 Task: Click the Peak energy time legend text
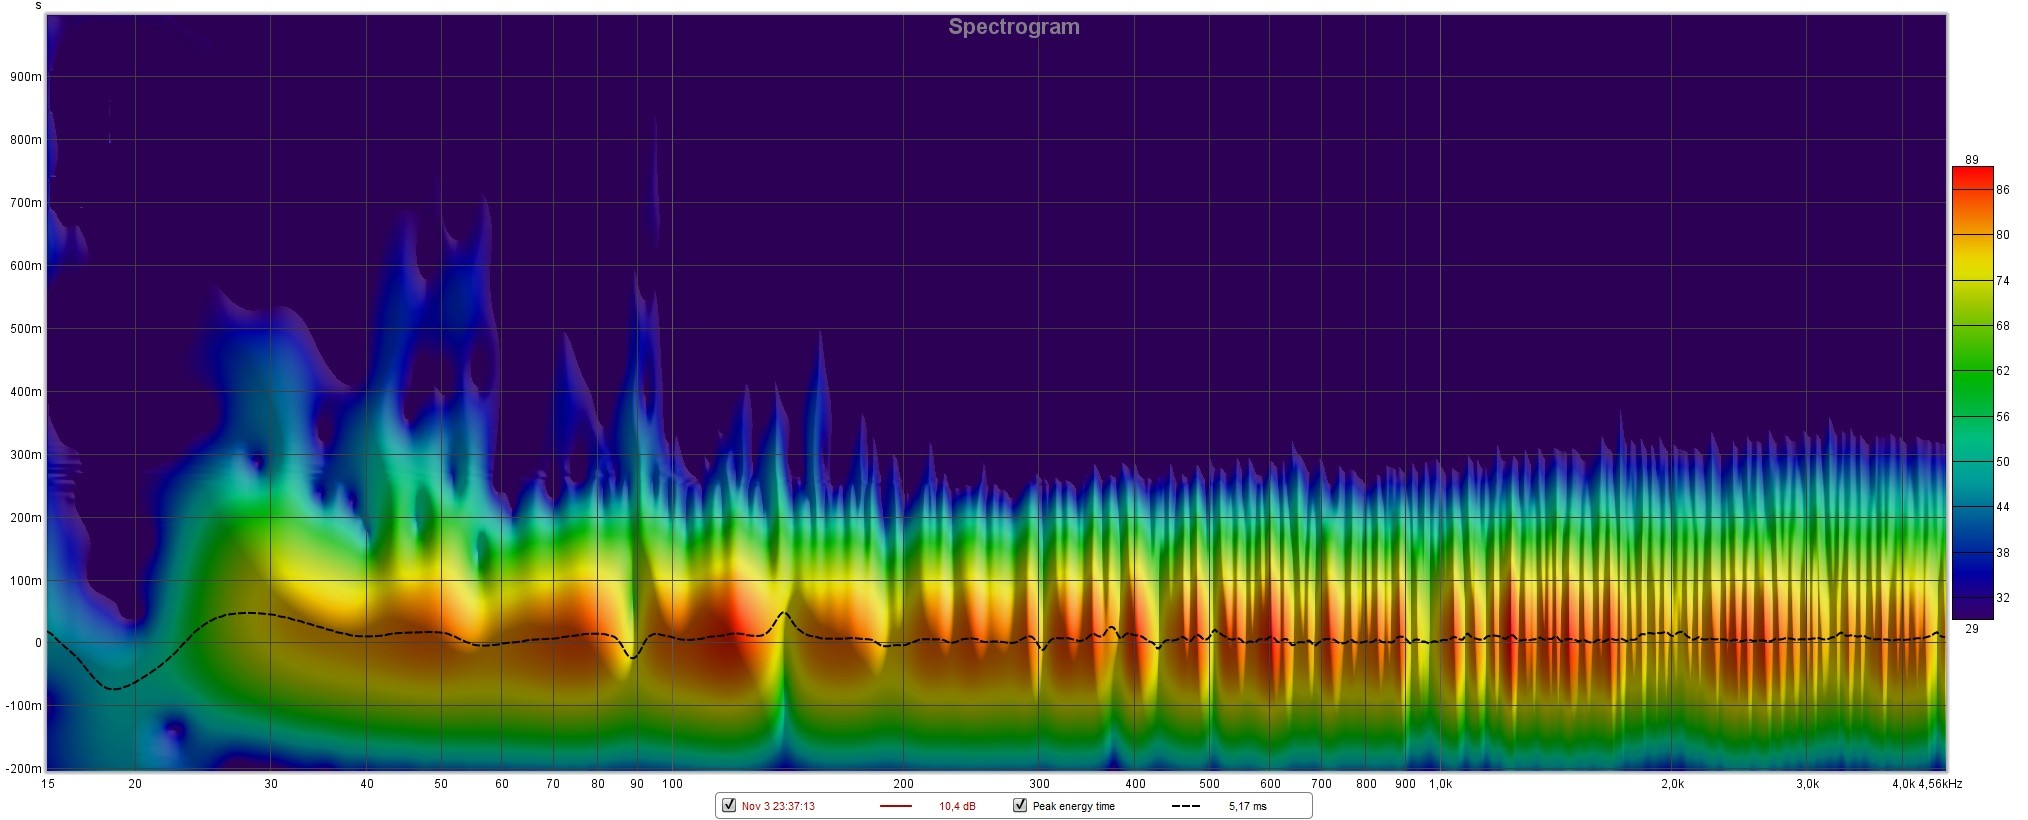point(1073,806)
